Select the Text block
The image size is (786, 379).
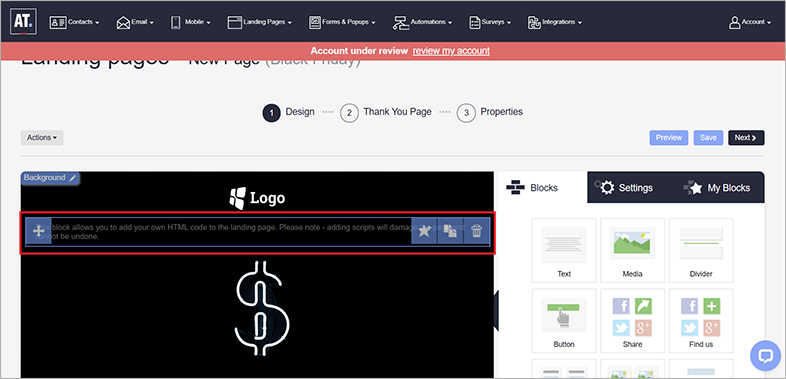(x=564, y=250)
